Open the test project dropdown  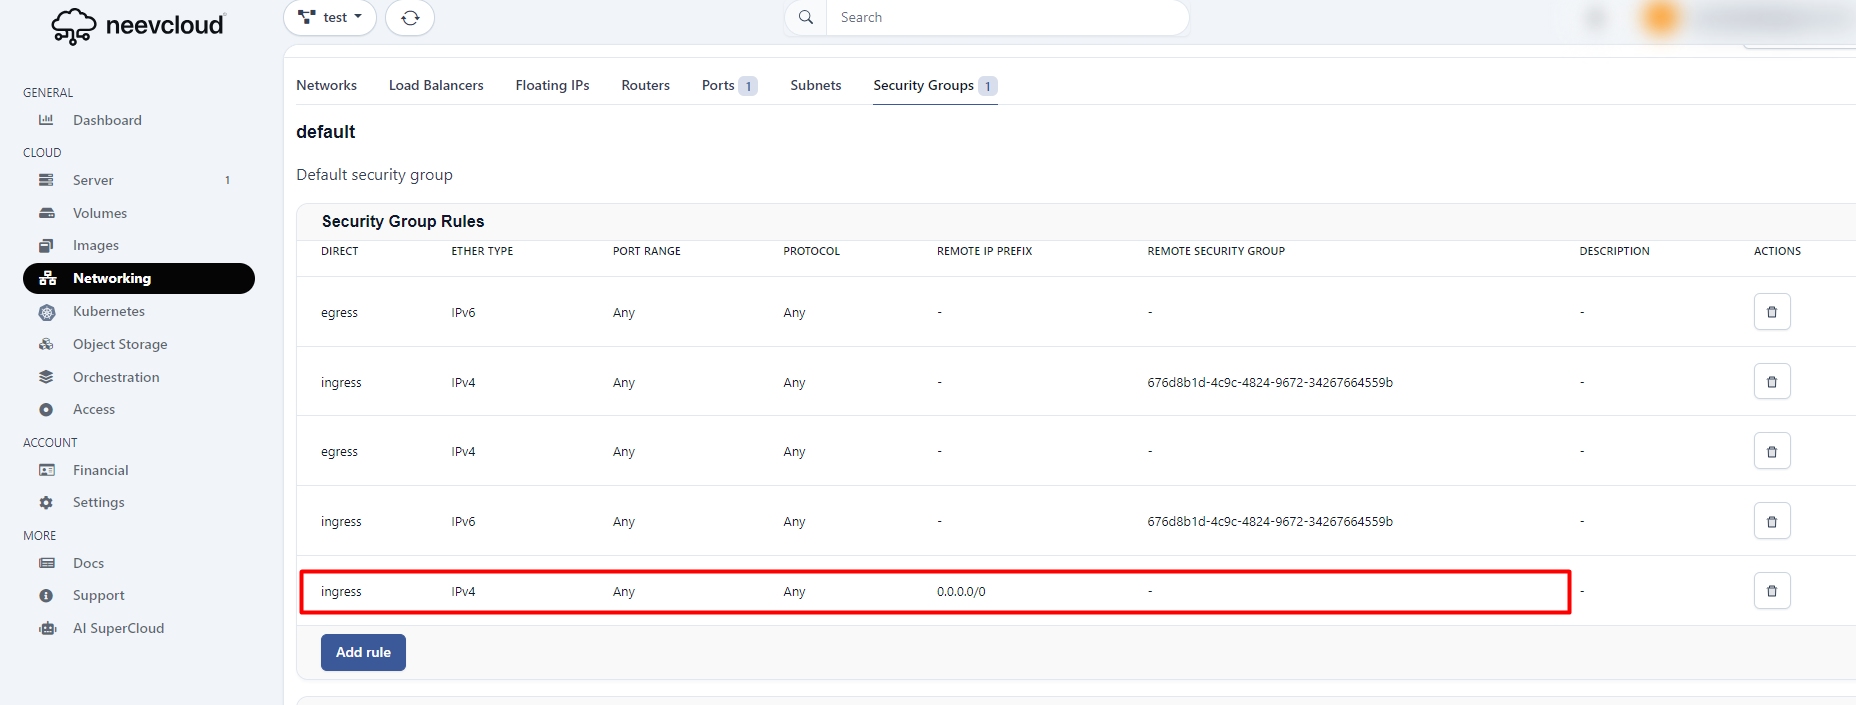pos(330,18)
